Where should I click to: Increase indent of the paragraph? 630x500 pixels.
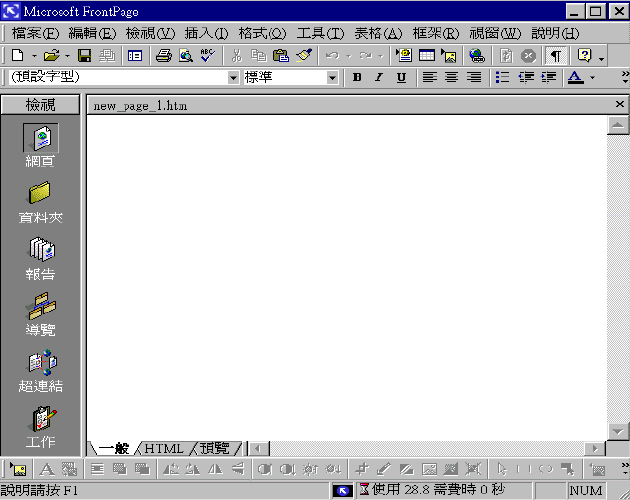tap(548, 77)
